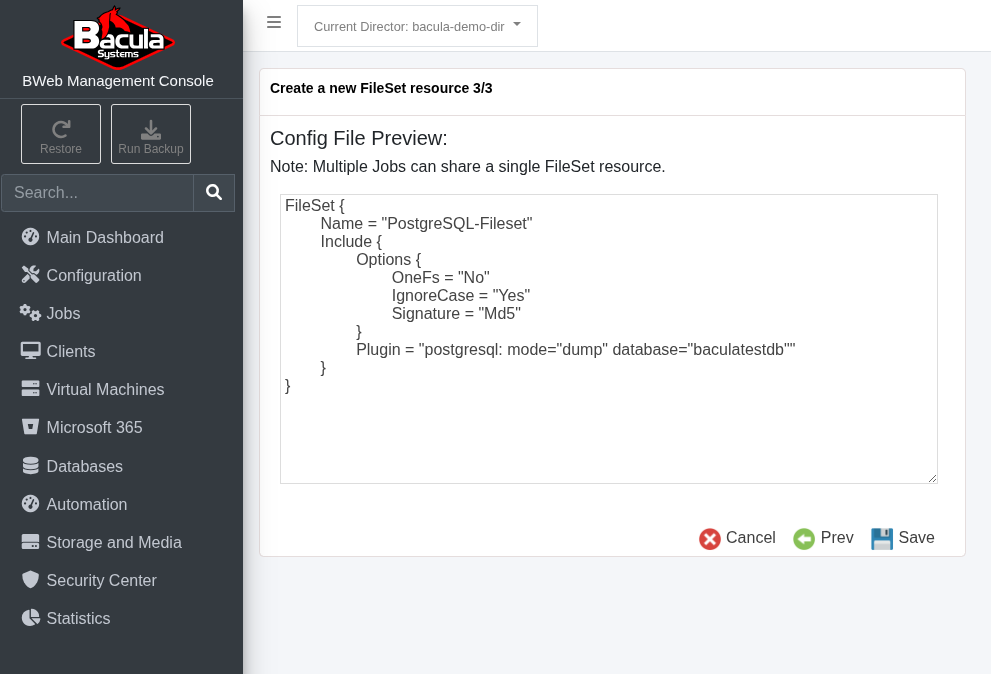Click the Virtual Machines server icon
Screen dimensions: 991x674
point(30,389)
